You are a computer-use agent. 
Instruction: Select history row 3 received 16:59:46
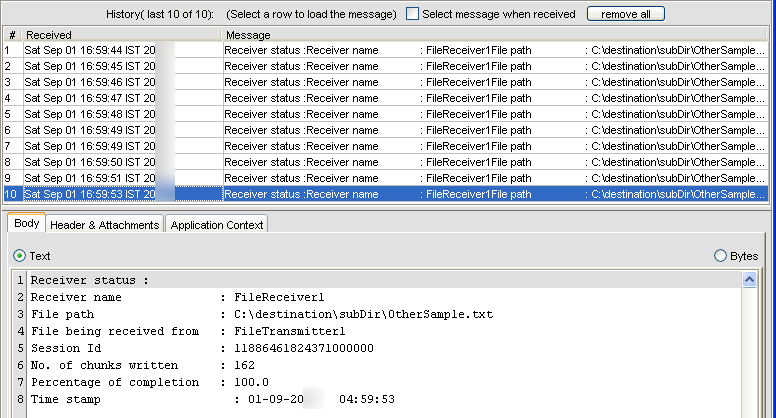(x=386, y=82)
